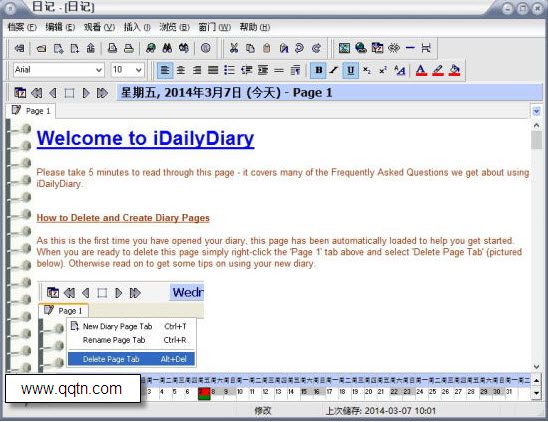The width and height of the screenshot is (548, 422).
Task: Click the calendar date insert icon beside the globe
Action: (377, 48)
